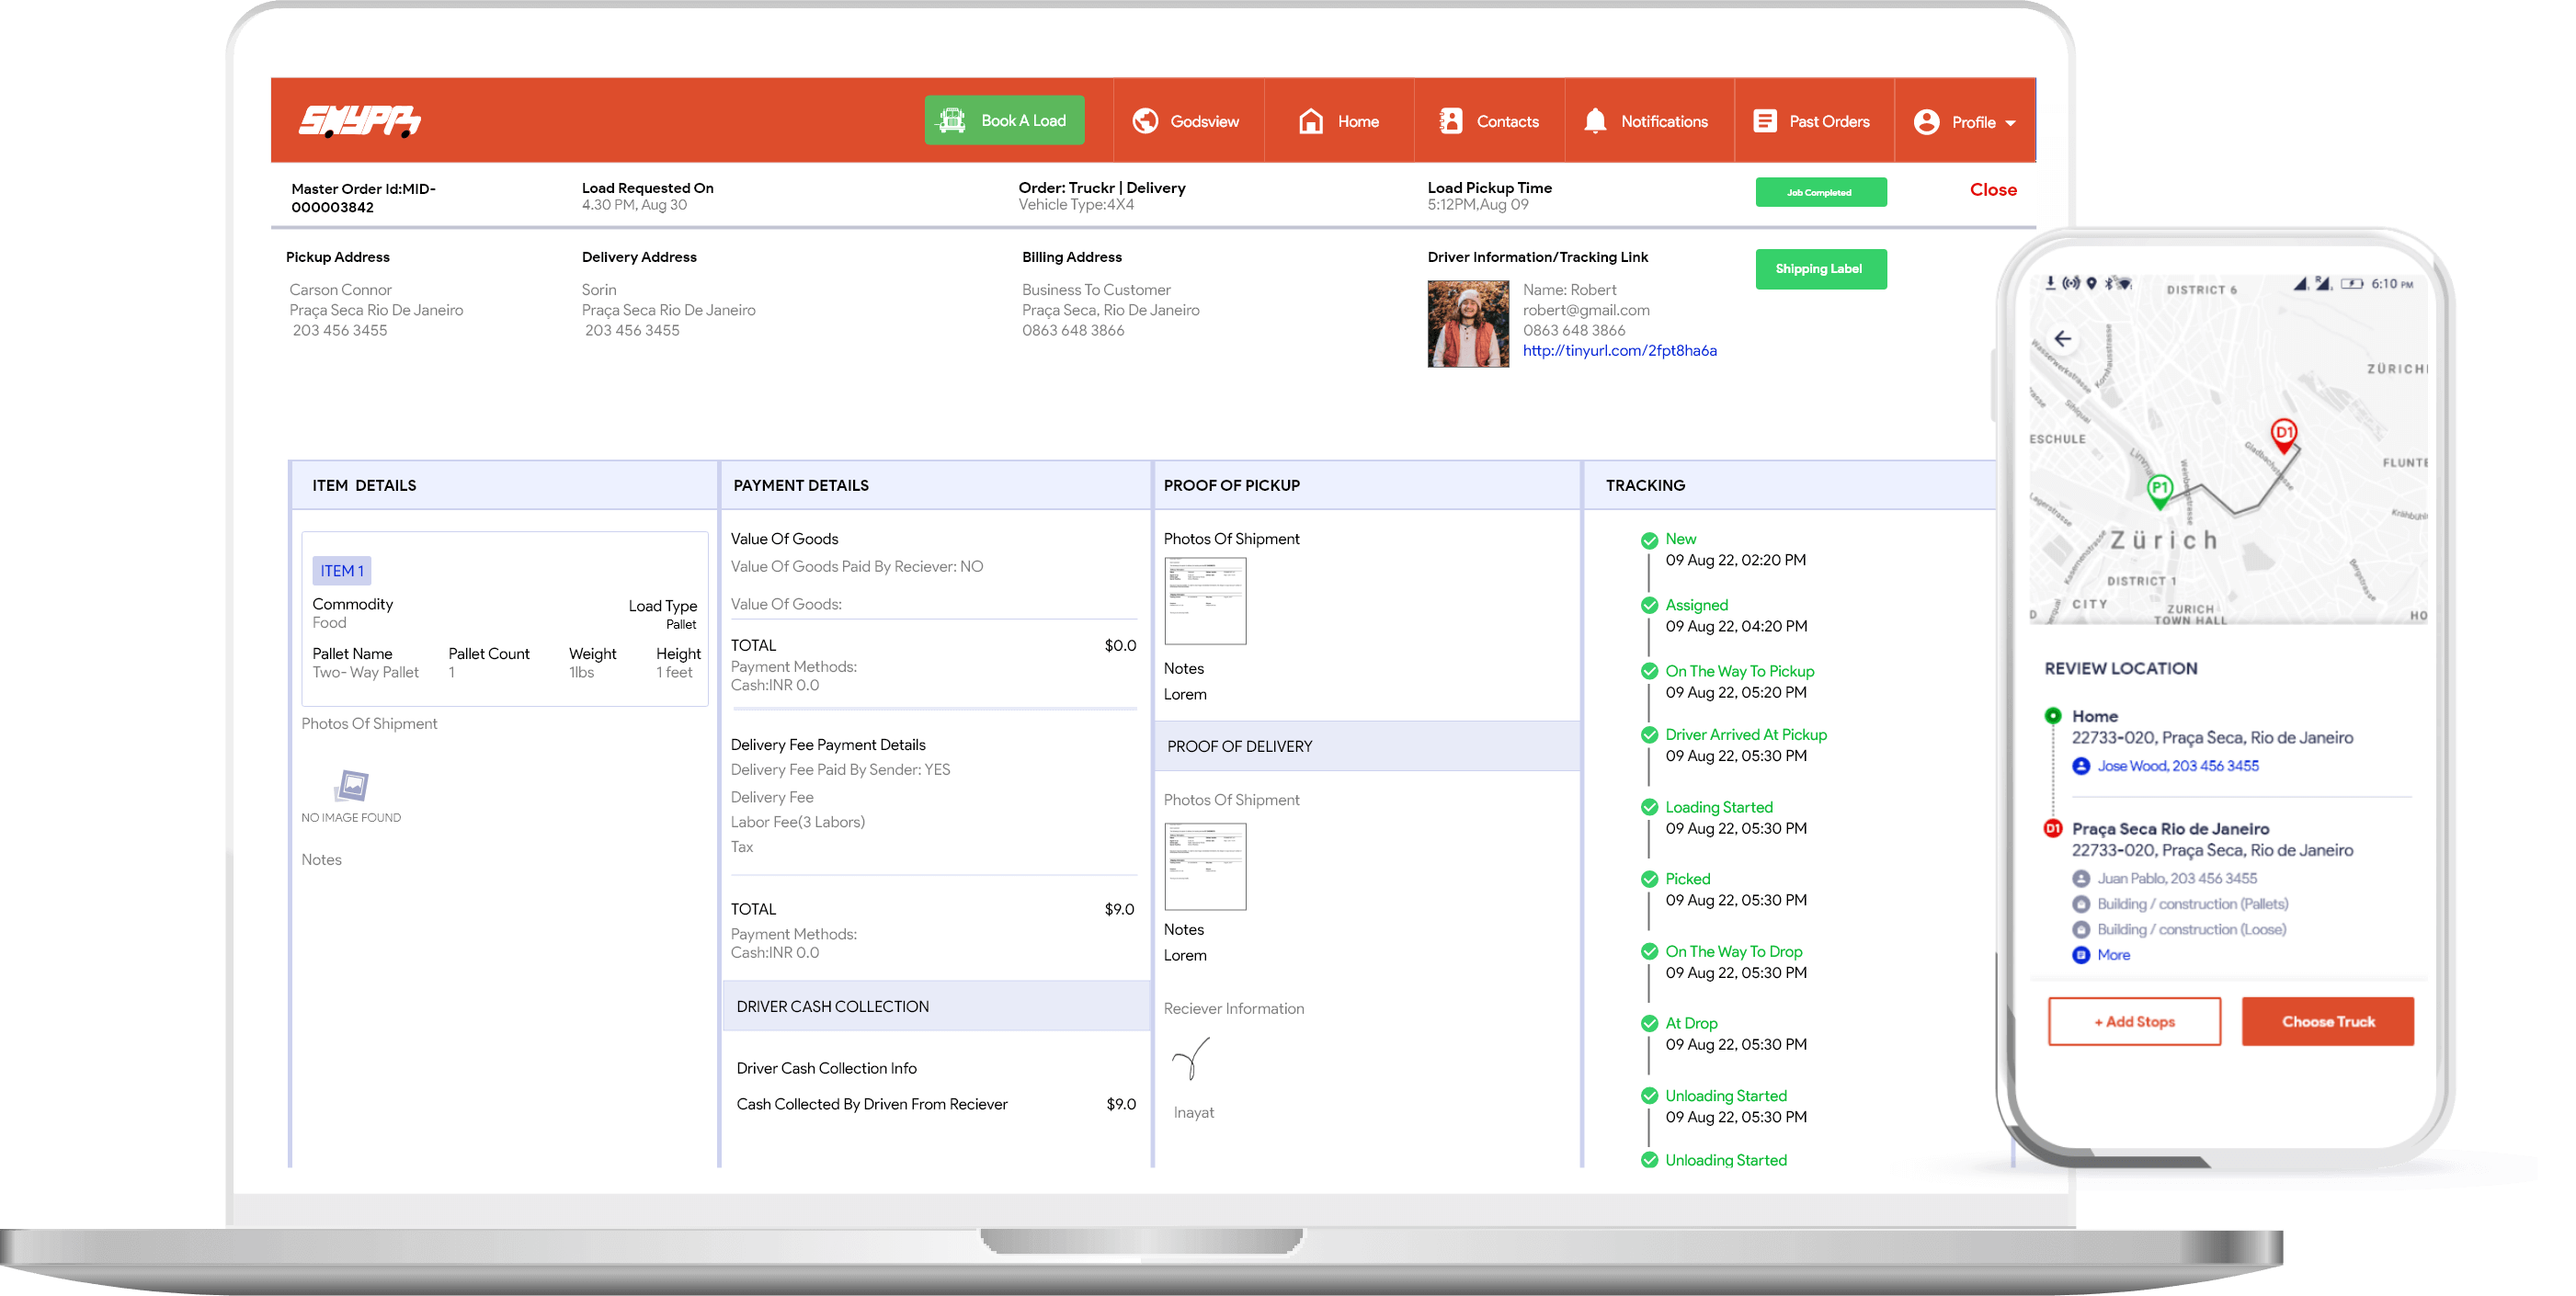Click the Tracking panel header
Viewport: 2576px width, 1296px height.
point(1791,486)
